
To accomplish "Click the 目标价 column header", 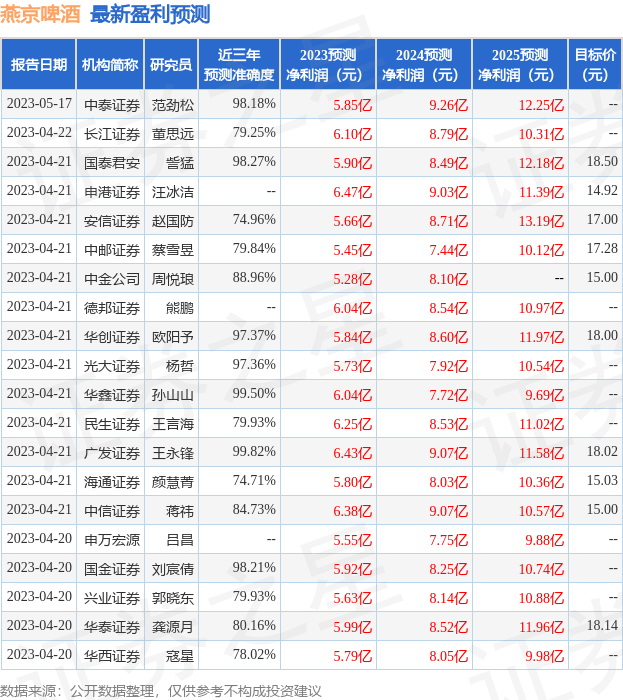I will pyautogui.click(x=595, y=64).
